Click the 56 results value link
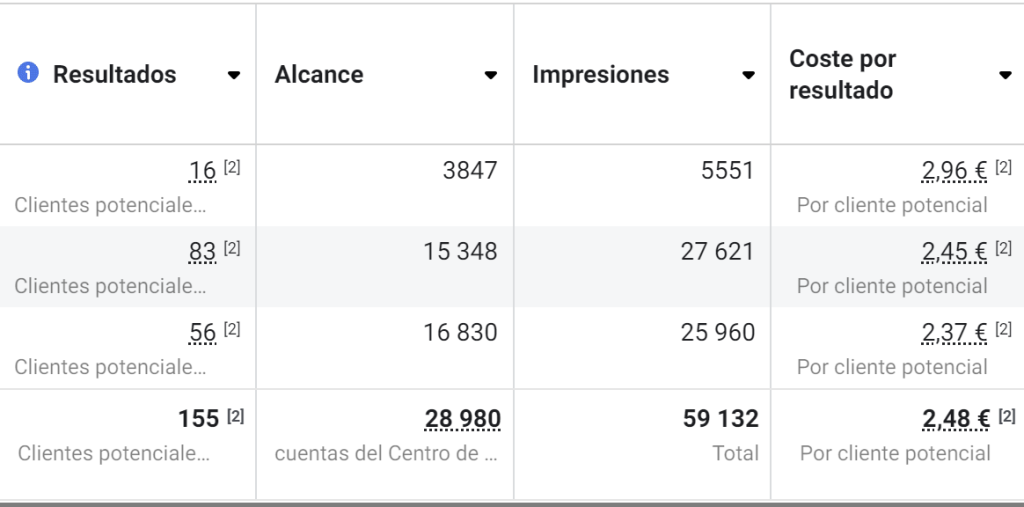 [x=202, y=333]
